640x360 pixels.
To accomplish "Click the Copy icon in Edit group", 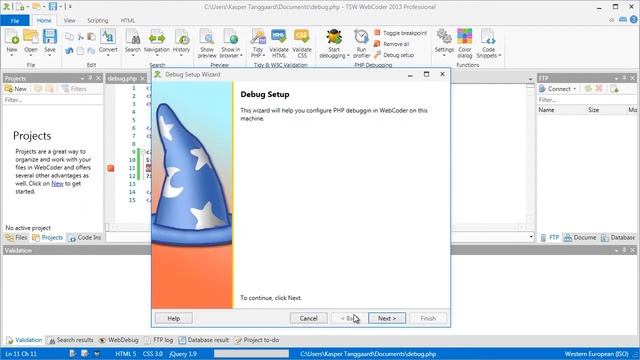I will [69, 37].
